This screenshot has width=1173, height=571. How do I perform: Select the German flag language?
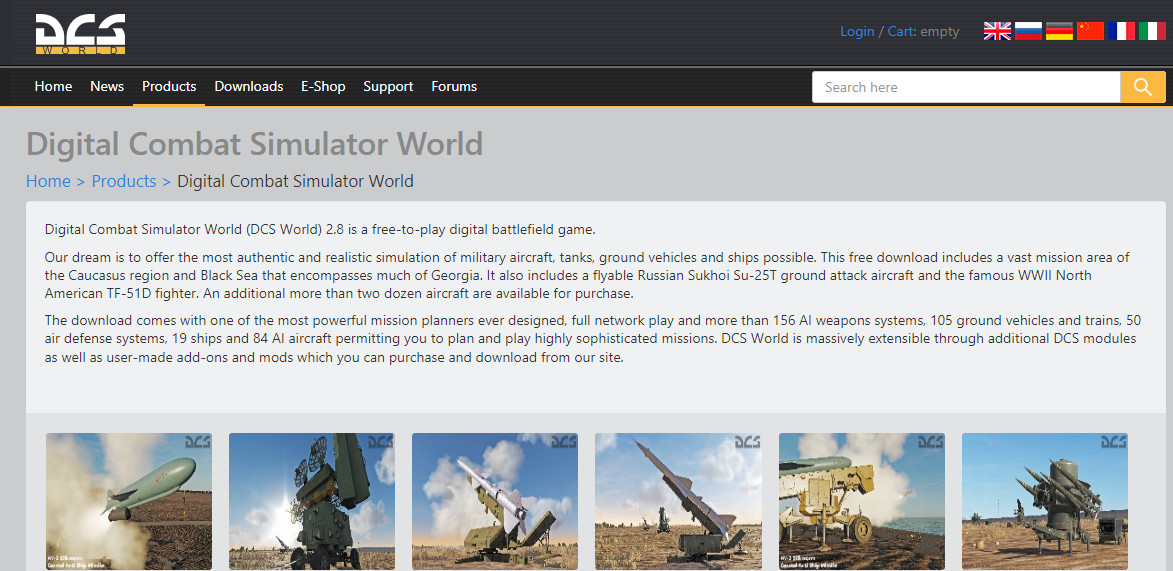click(x=1059, y=31)
